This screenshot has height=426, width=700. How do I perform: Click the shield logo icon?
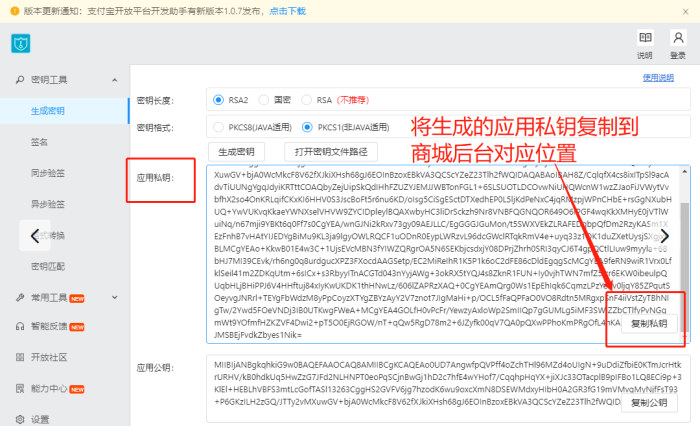(21, 43)
